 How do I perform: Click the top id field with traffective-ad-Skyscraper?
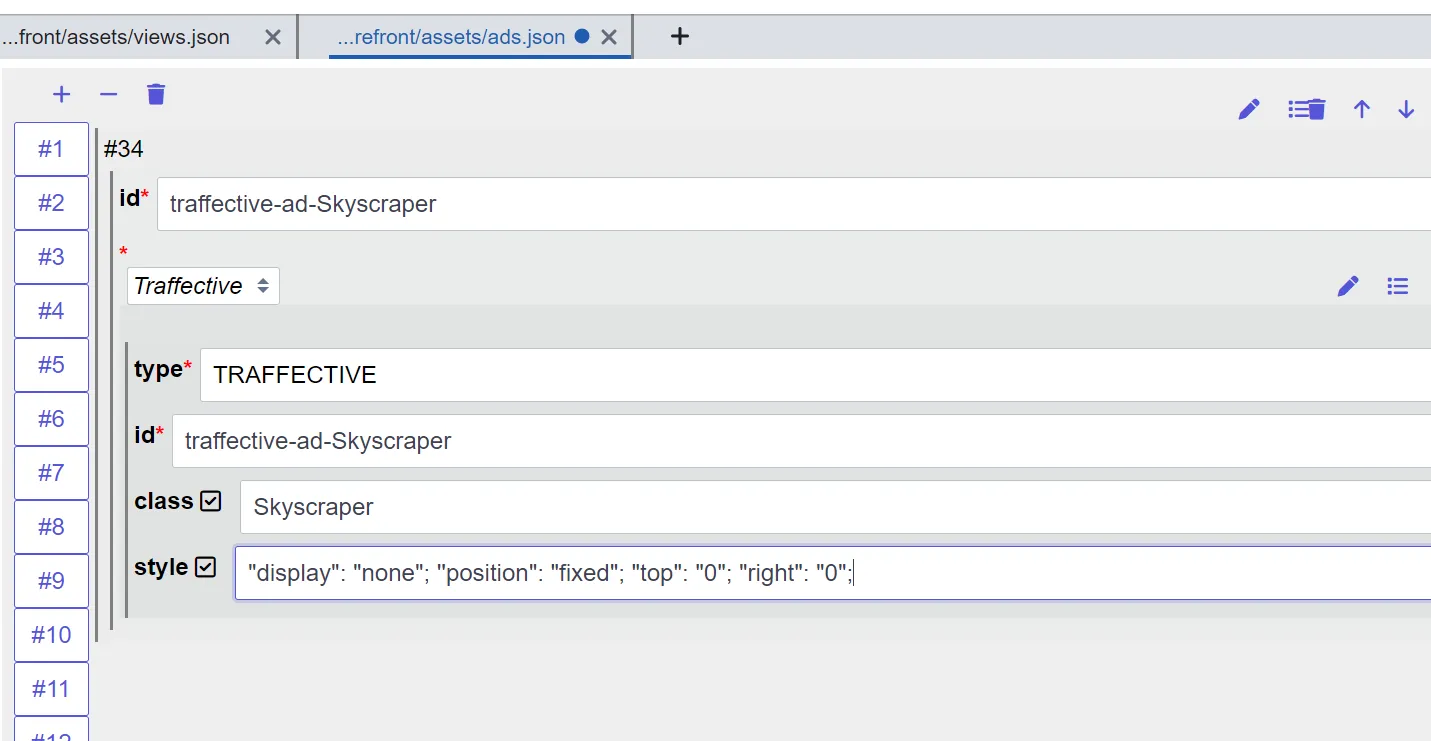[x=794, y=204]
